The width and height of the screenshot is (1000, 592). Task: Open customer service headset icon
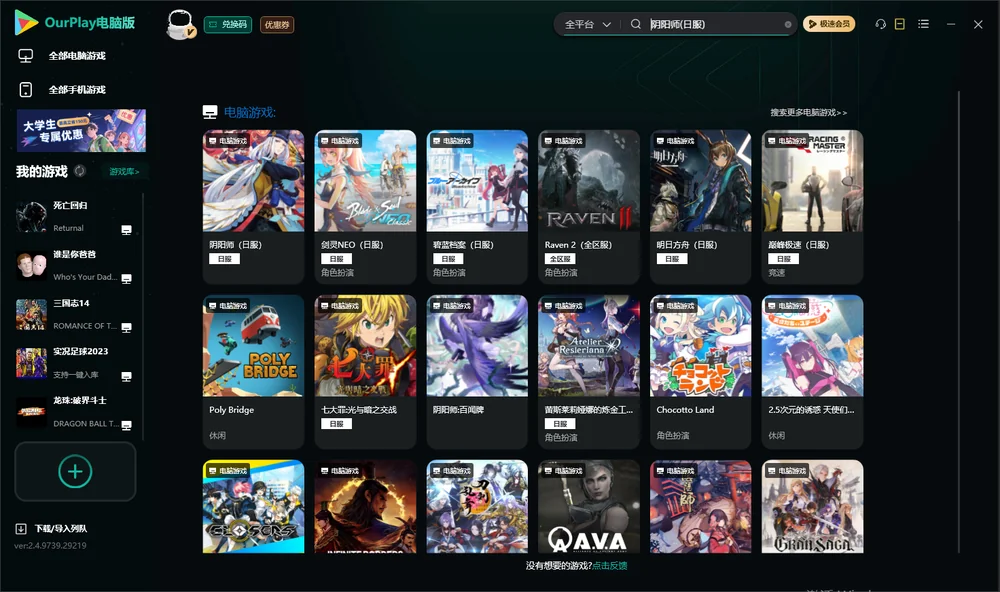click(x=881, y=24)
